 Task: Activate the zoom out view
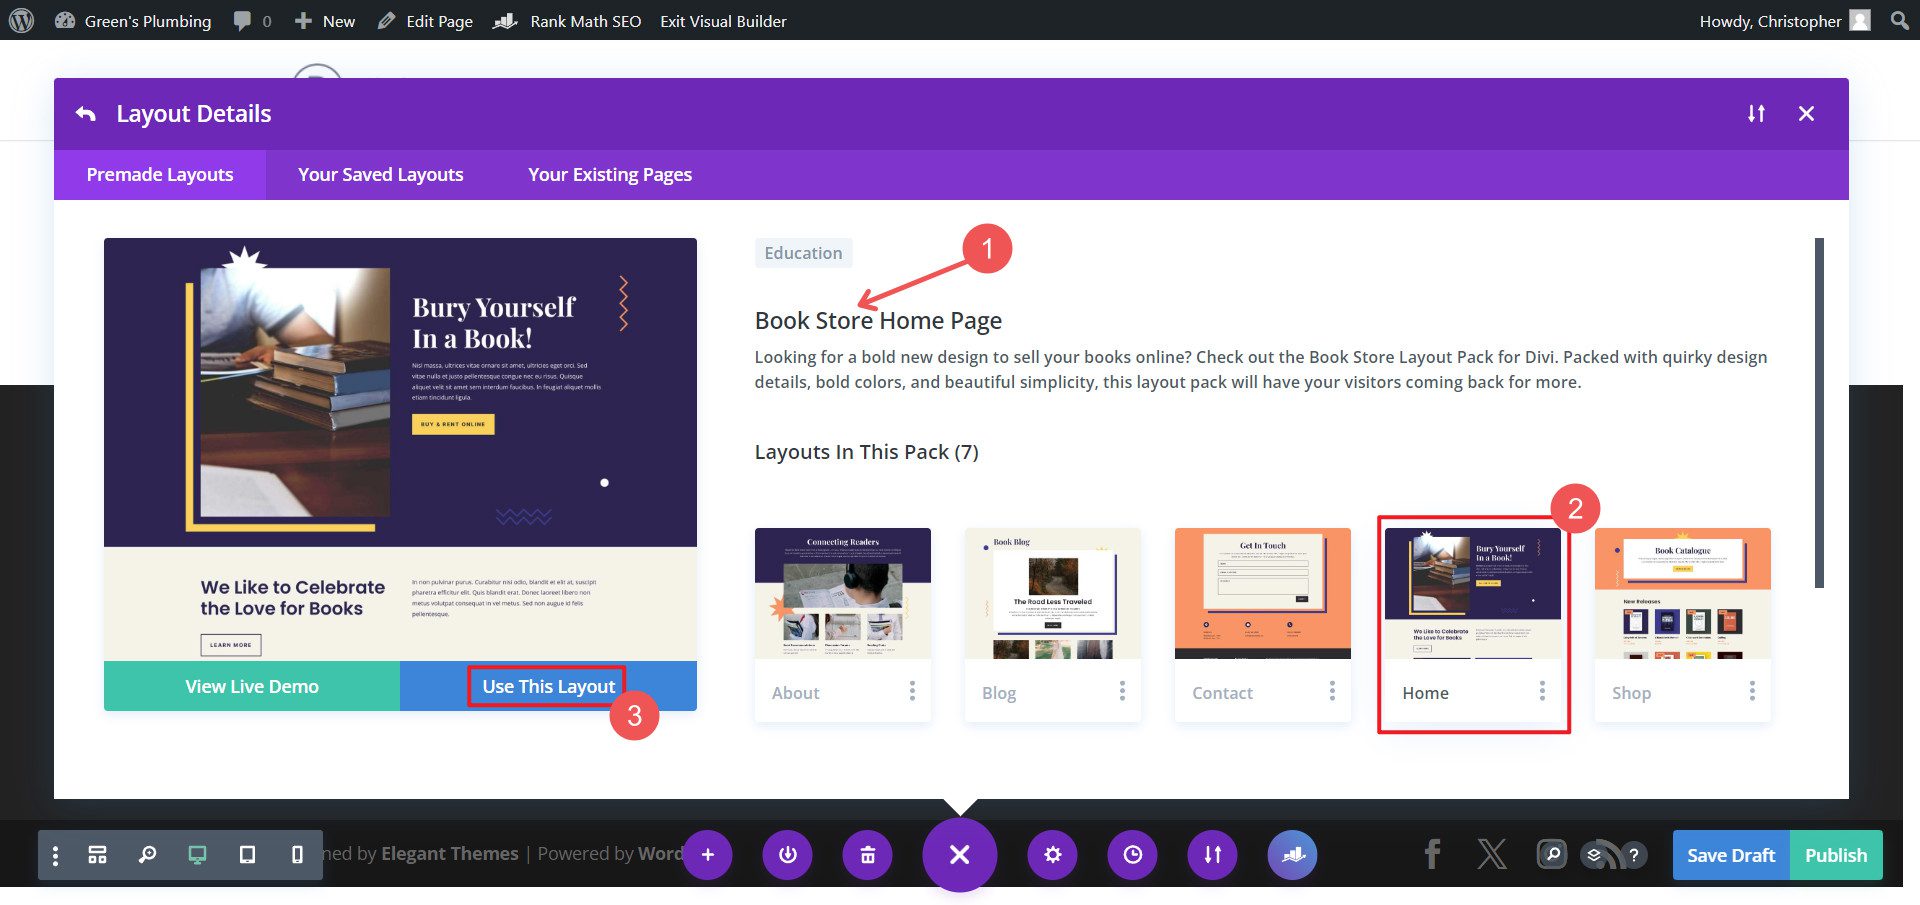pos(148,855)
